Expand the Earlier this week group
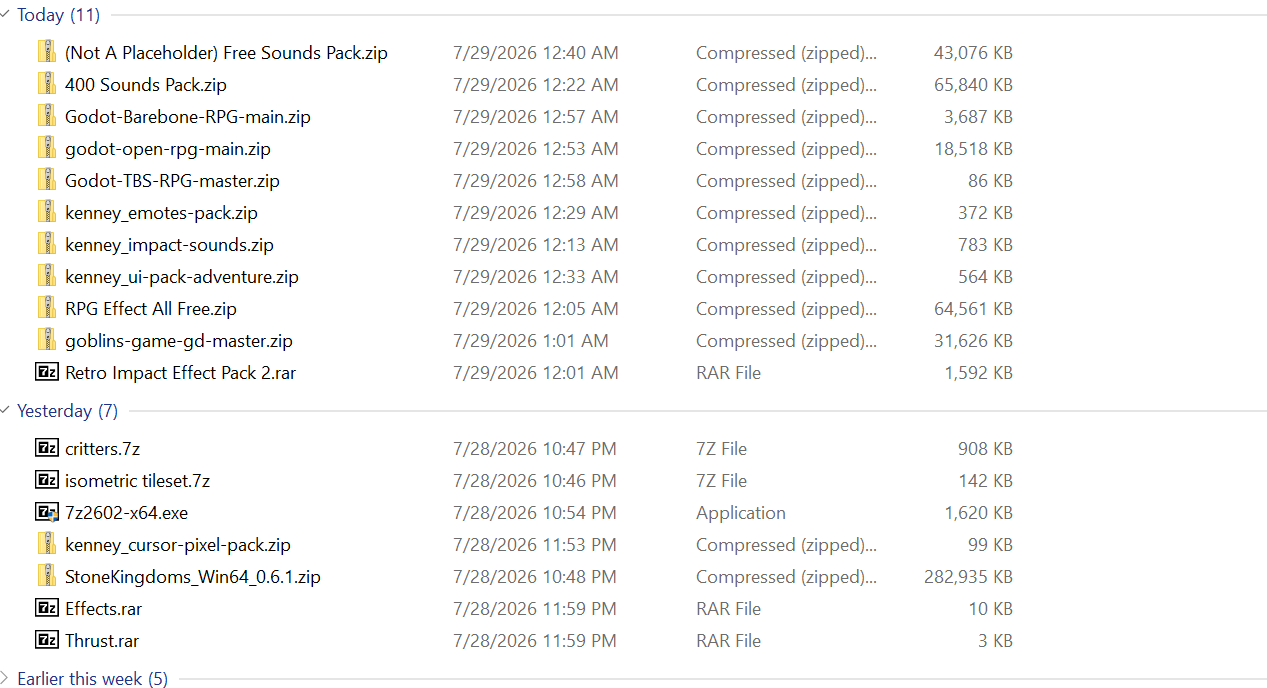 point(6,679)
